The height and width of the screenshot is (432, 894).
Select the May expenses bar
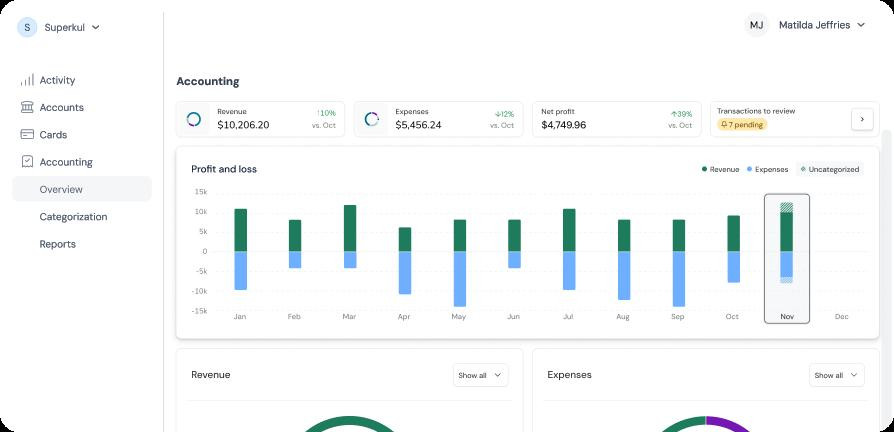pos(460,279)
